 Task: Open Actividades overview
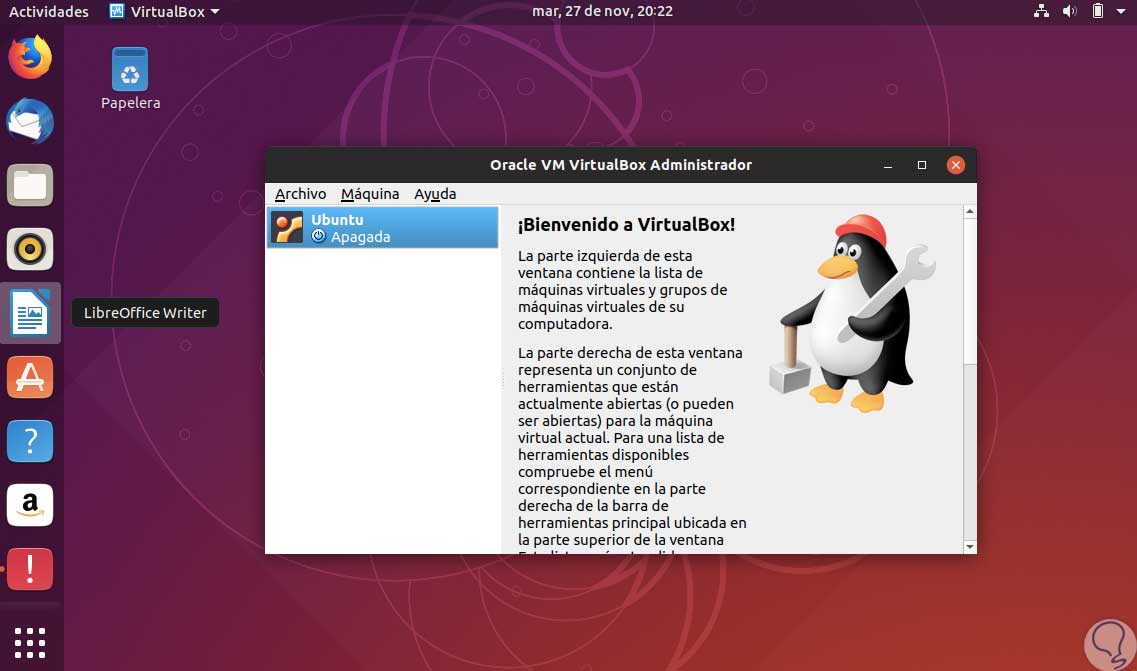[49, 11]
